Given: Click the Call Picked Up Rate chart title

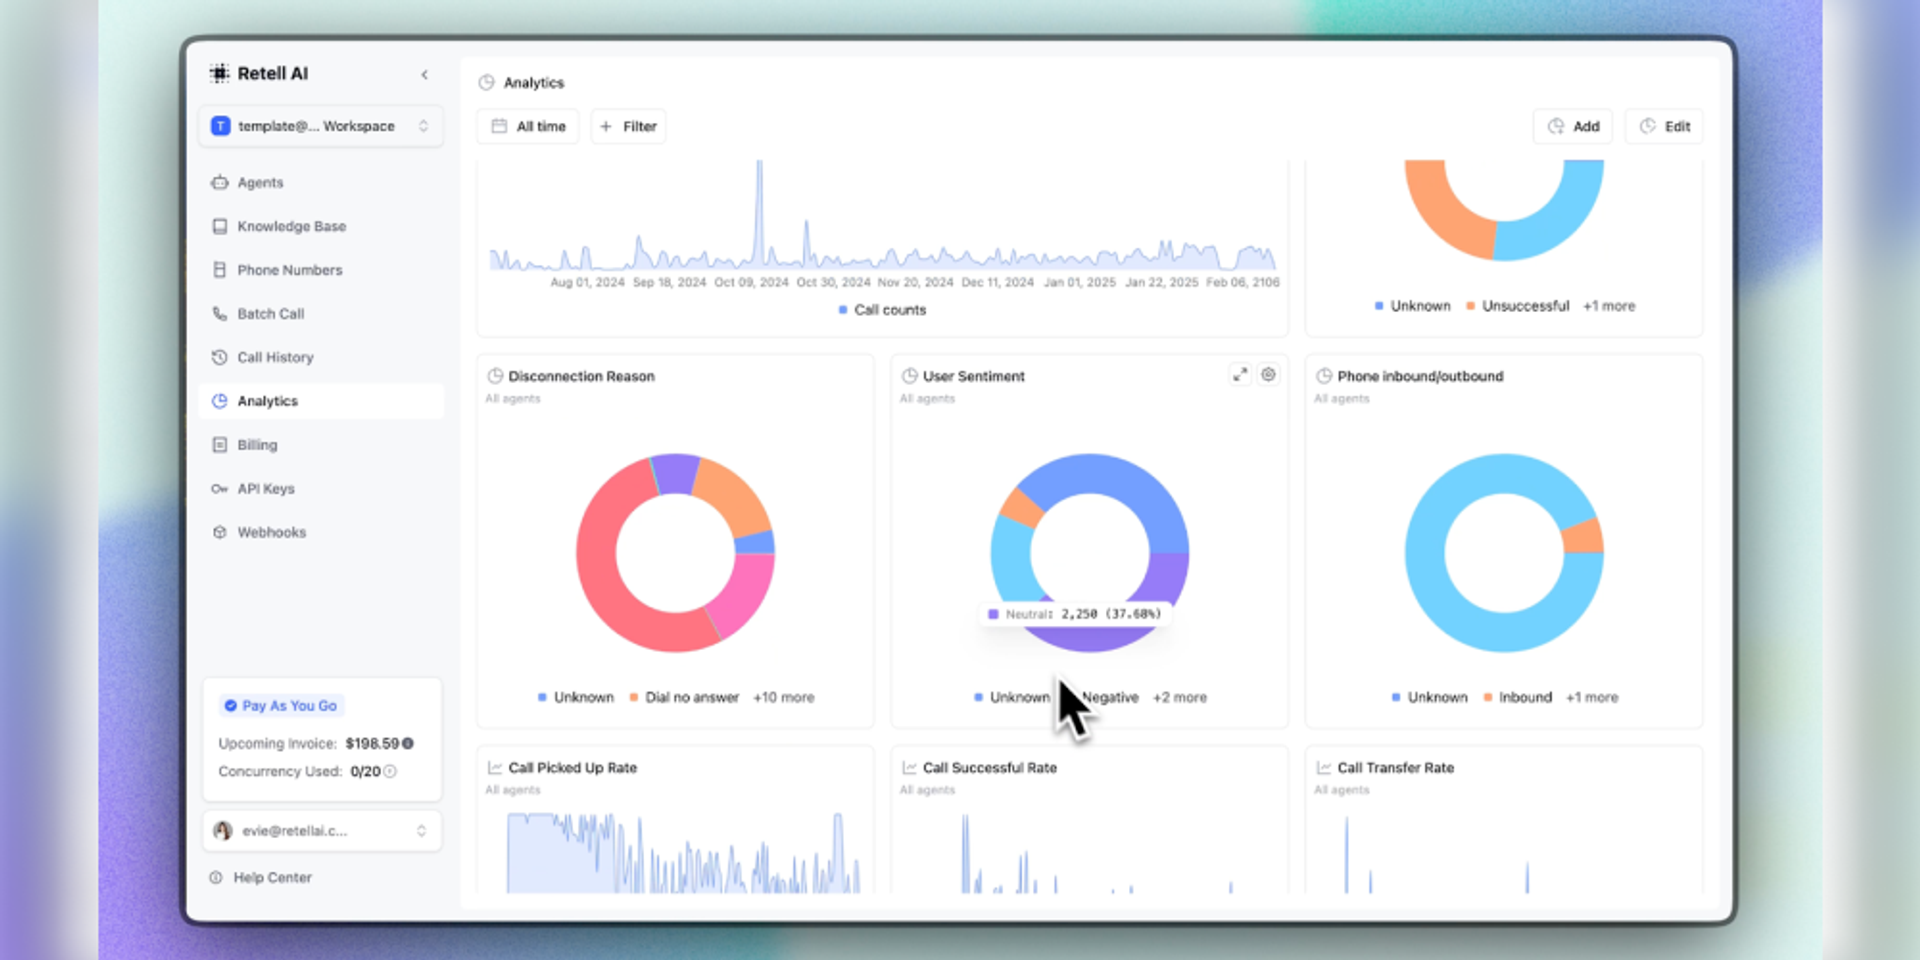Looking at the screenshot, I should click(x=572, y=768).
